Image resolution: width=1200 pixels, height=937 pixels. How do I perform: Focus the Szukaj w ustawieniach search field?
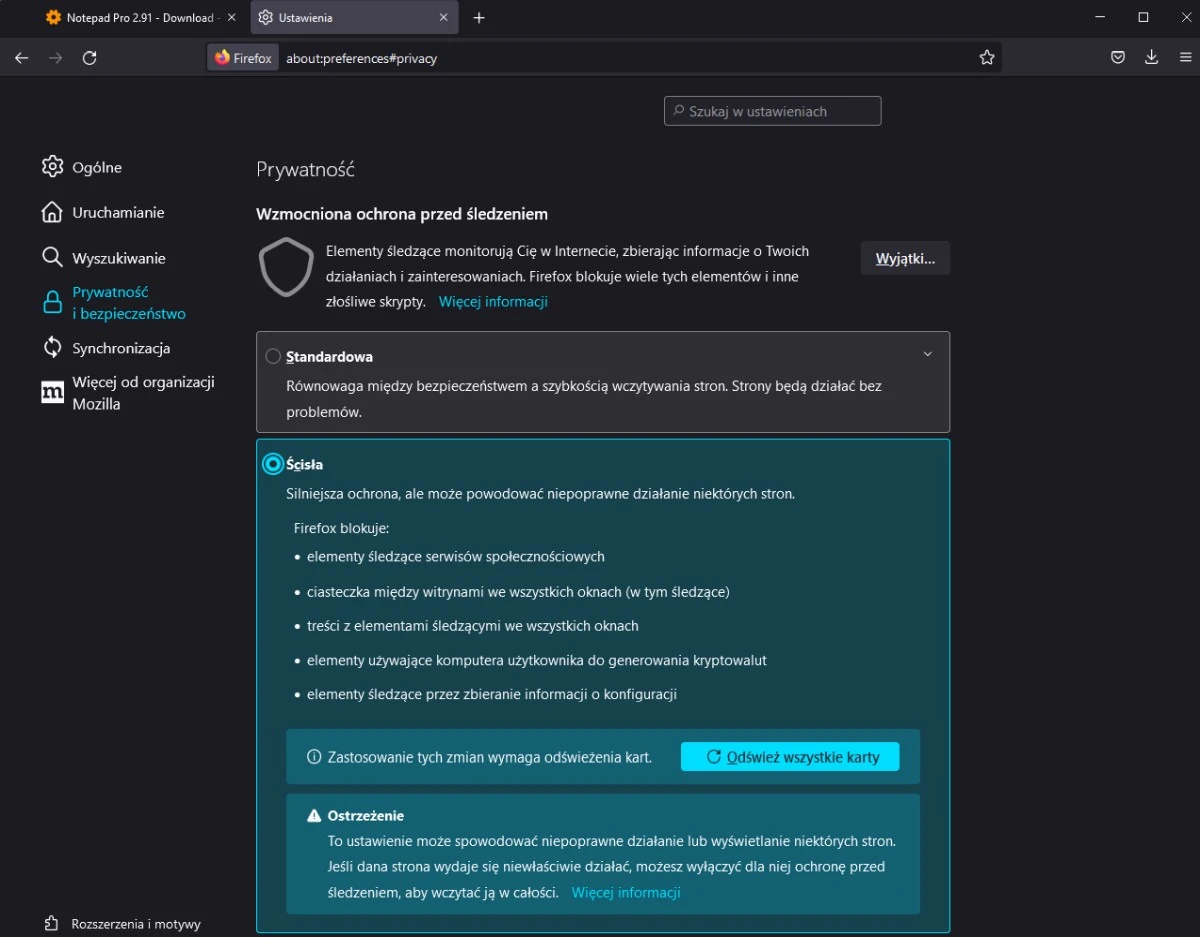click(x=772, y=111)
